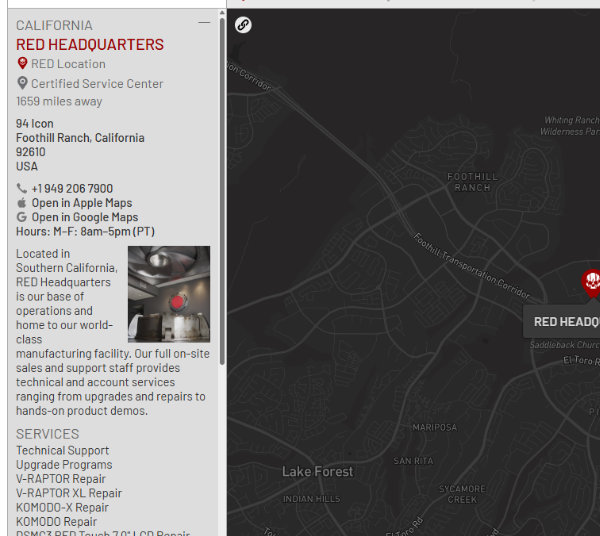This screenshot has height=536, width=600.
Task: Click the Whiting Ranch Wilderness Park label
Action: tap(570, 126)
